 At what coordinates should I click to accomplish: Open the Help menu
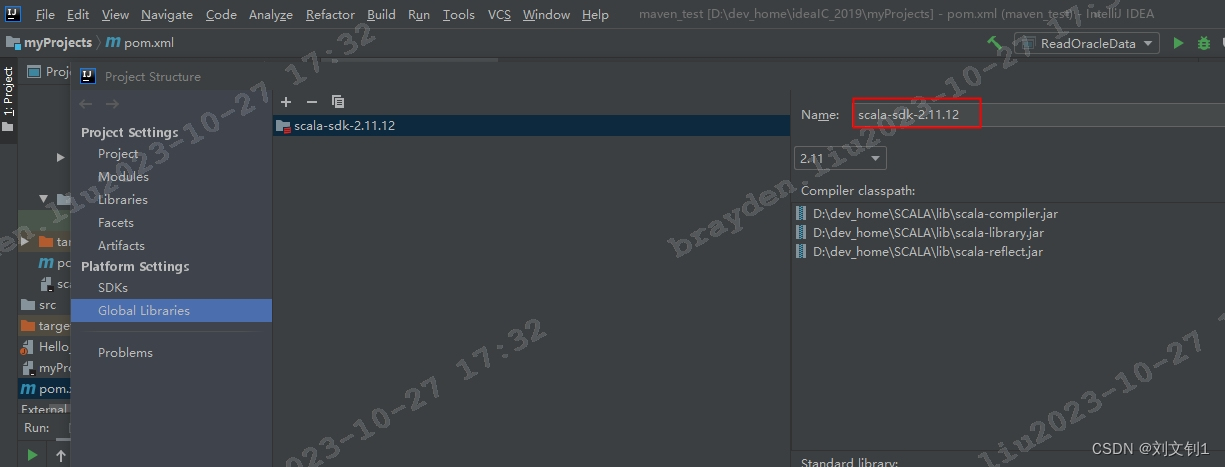pos(595,15)
